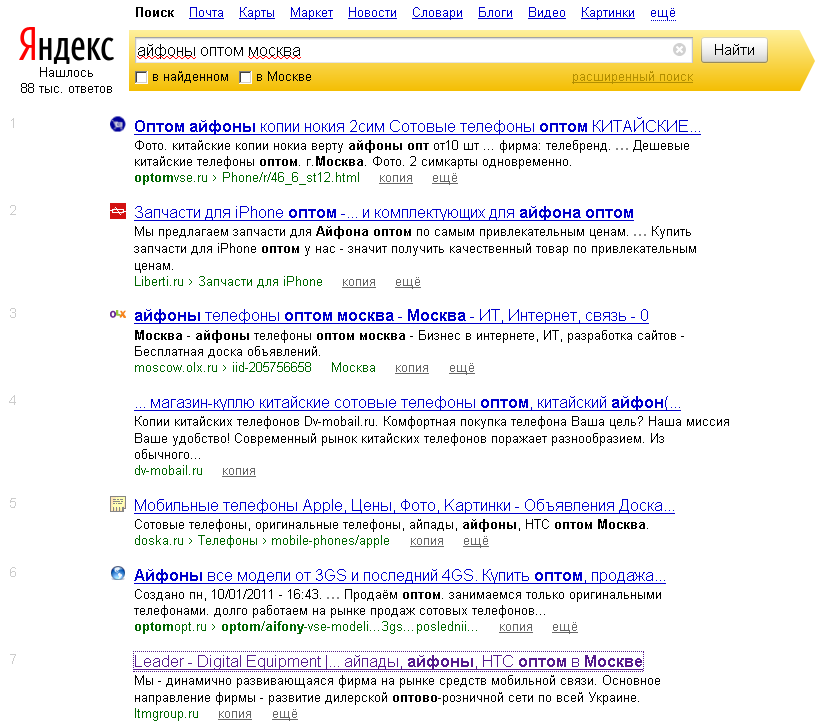This screenshot has width=818, height=728.
Task: Open the Картинки service tab
Action: [x=608, y=13]
